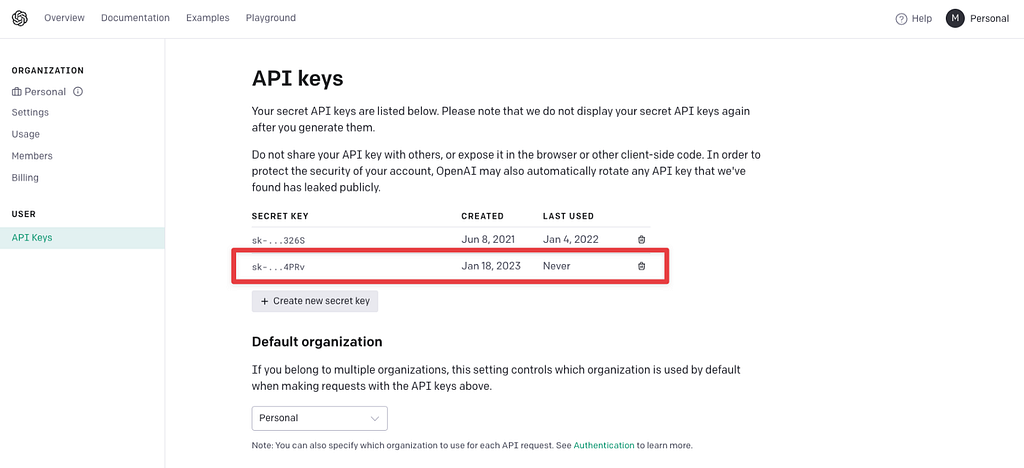
Task: Open the Documentation page
Action: [x=135, y=18]
